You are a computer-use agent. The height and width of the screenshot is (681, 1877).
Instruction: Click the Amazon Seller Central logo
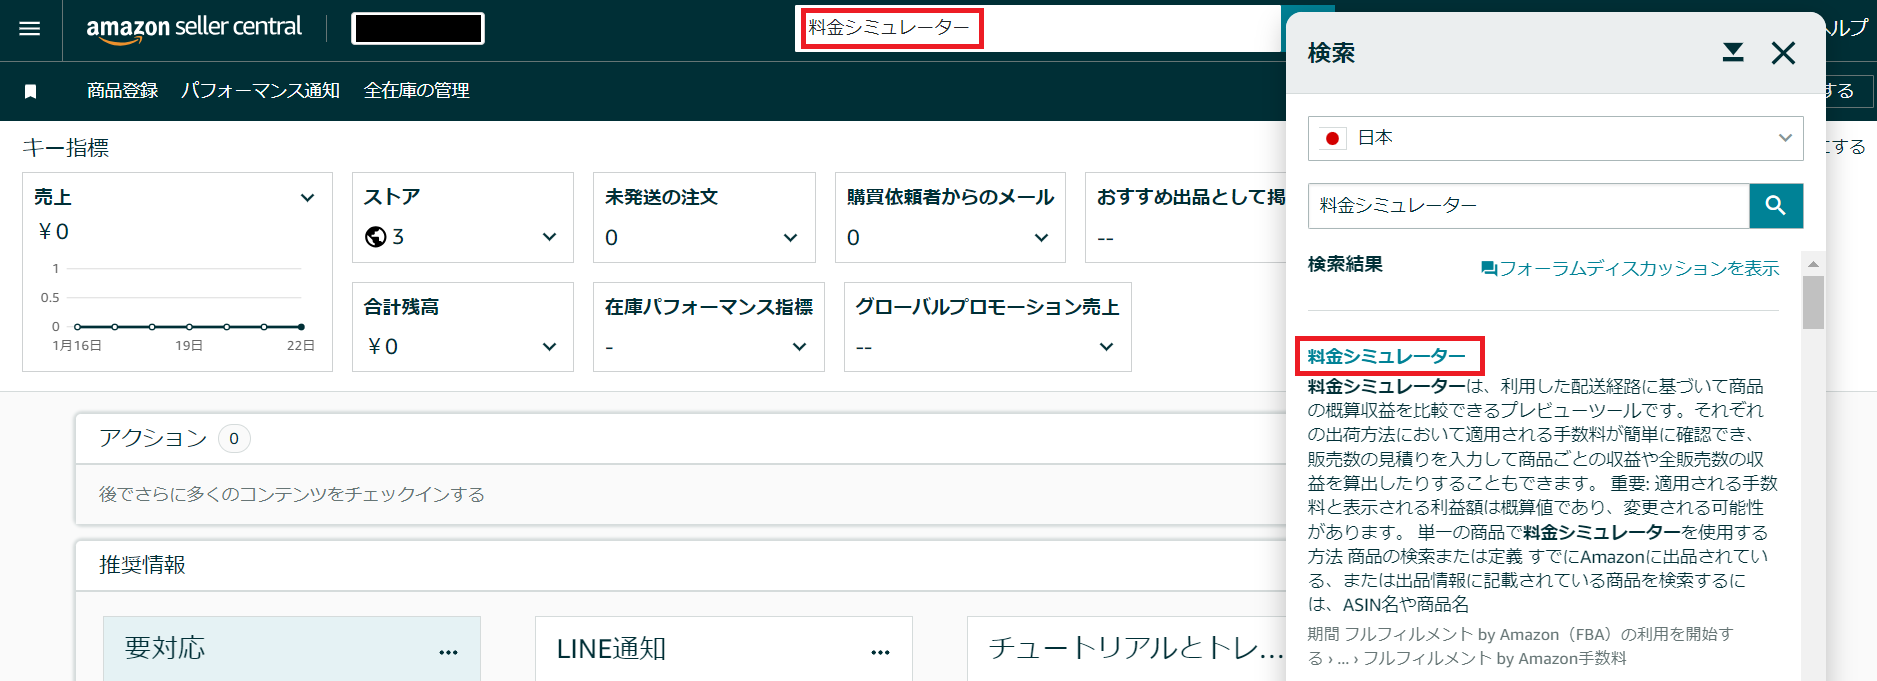pos(194,28)
